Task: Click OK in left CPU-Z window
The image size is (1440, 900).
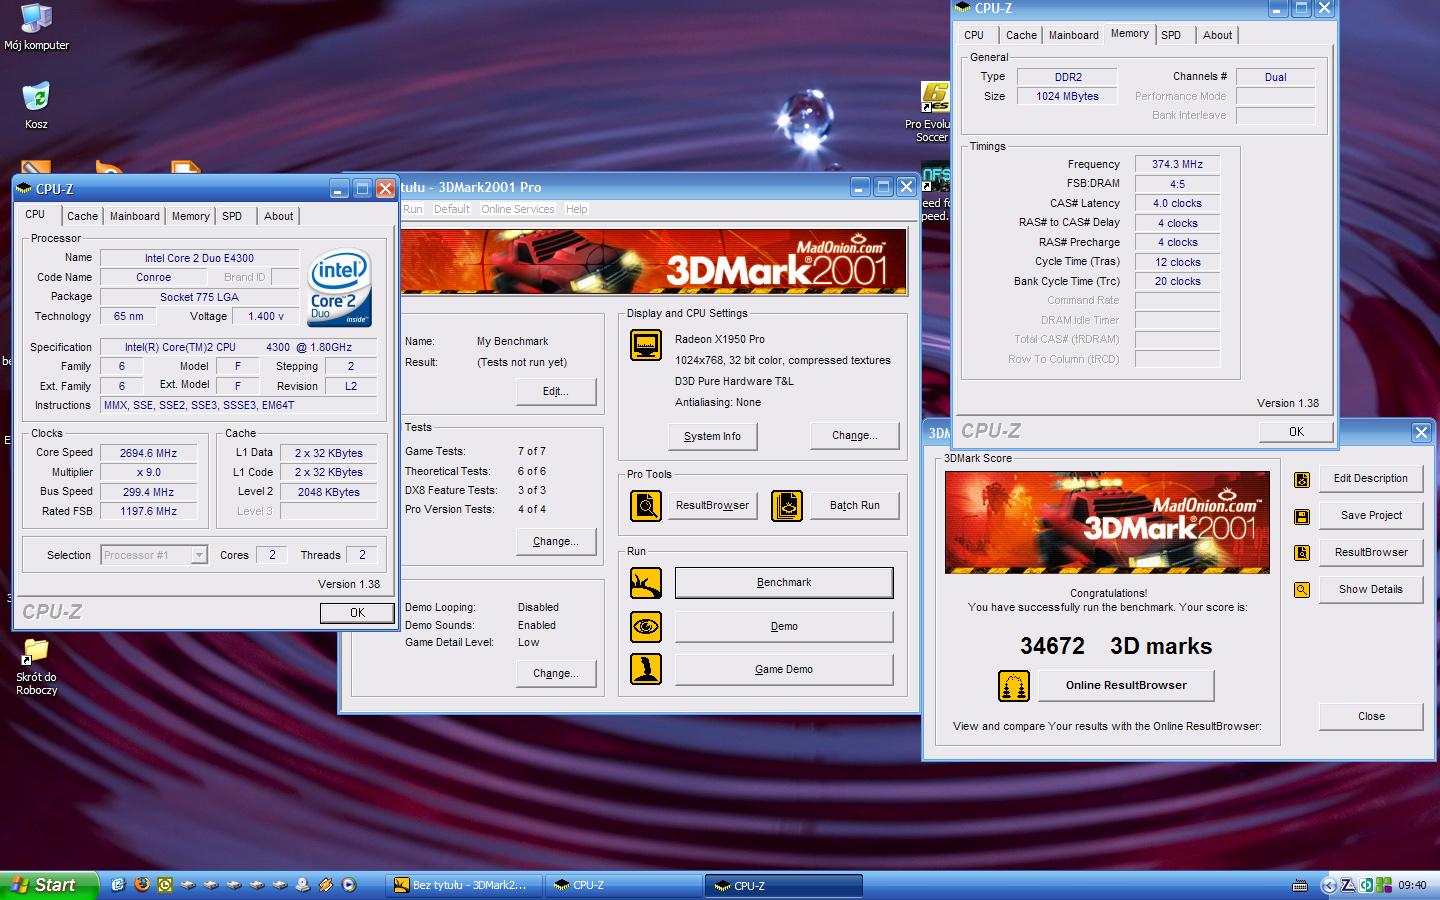Action: [357, 613]
